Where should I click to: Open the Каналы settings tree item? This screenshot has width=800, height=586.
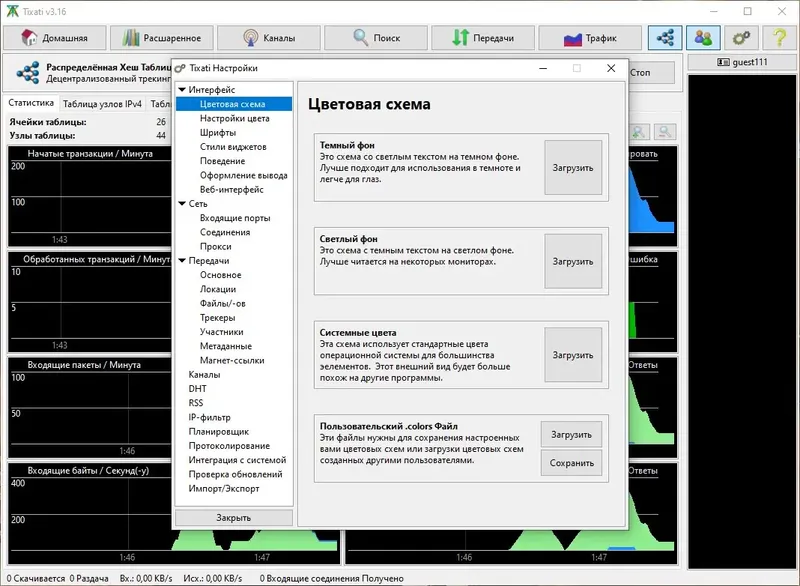[x=205, y=375]
